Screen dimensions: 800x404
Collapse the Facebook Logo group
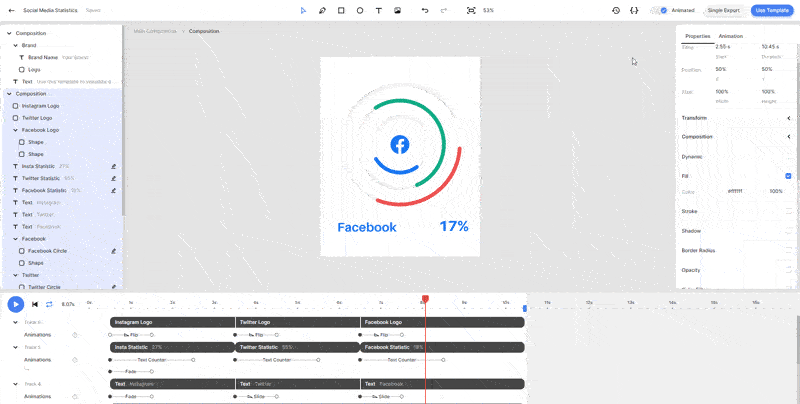coord(15,130)
